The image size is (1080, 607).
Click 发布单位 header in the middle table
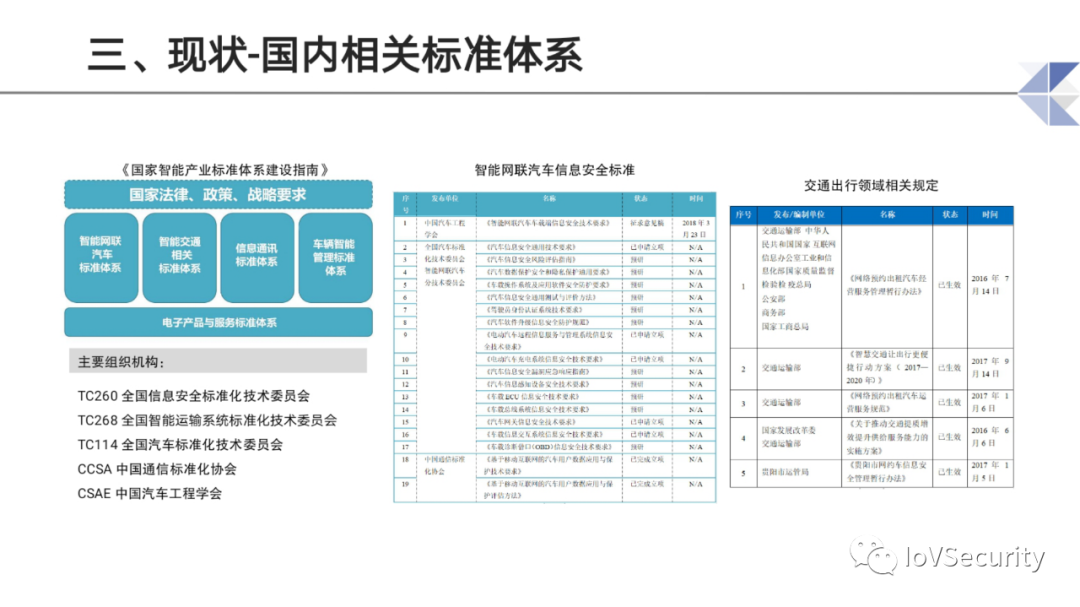pyautogui.click(x=445, y=198)
